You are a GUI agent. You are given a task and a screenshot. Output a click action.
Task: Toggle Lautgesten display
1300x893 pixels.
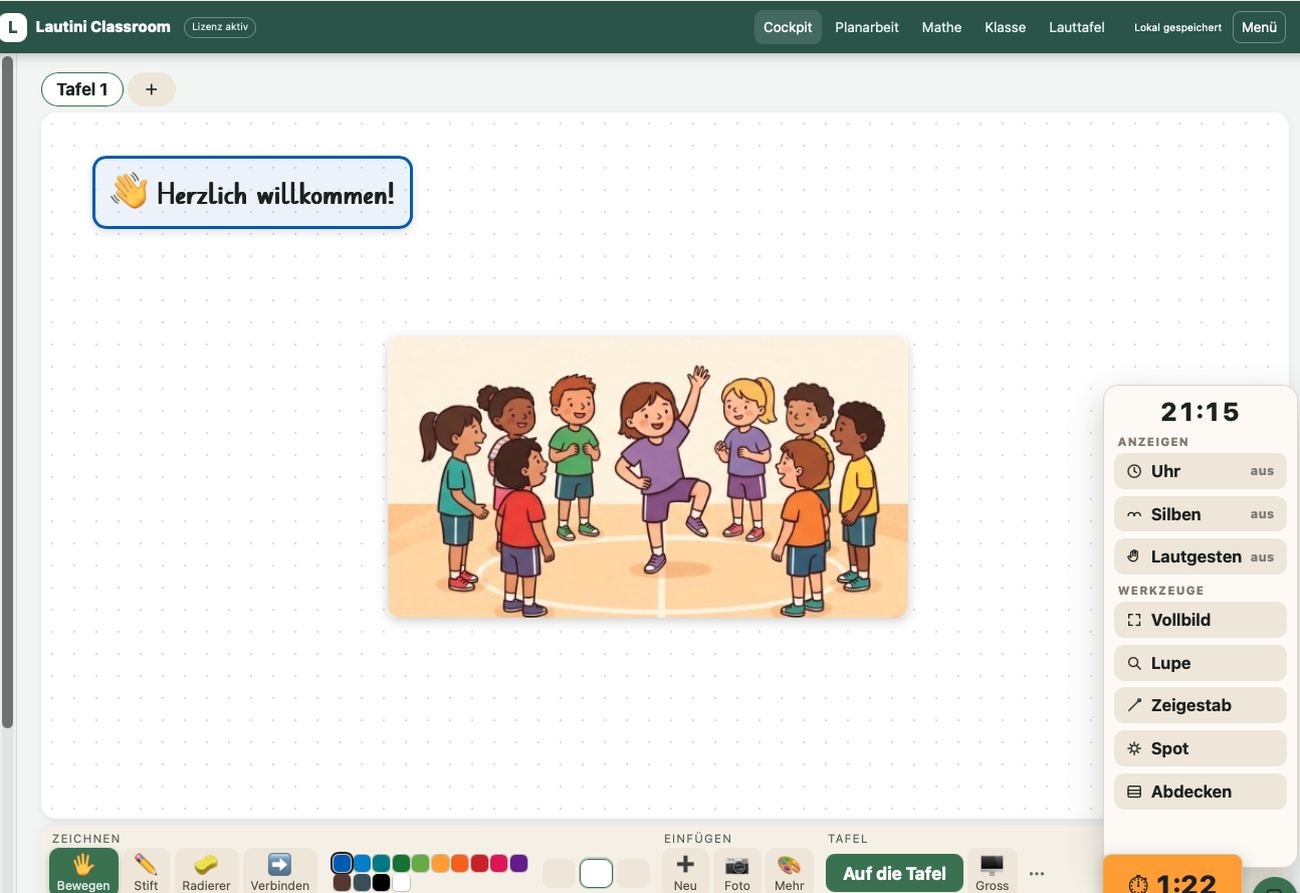click(x=1200, y=556)
